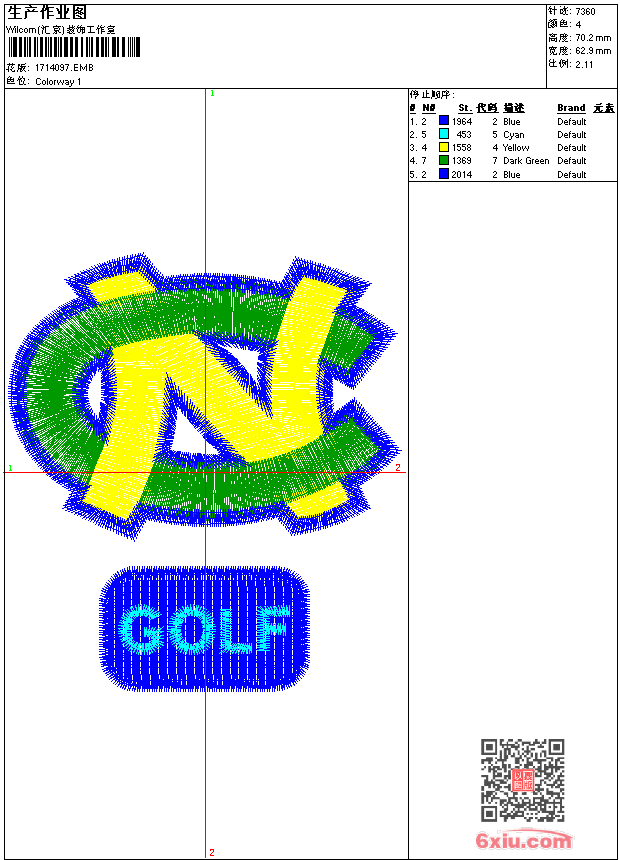Select the NC logo embroidery design
The height and width of the screenshot is (860, 620).
pos(204,396)
